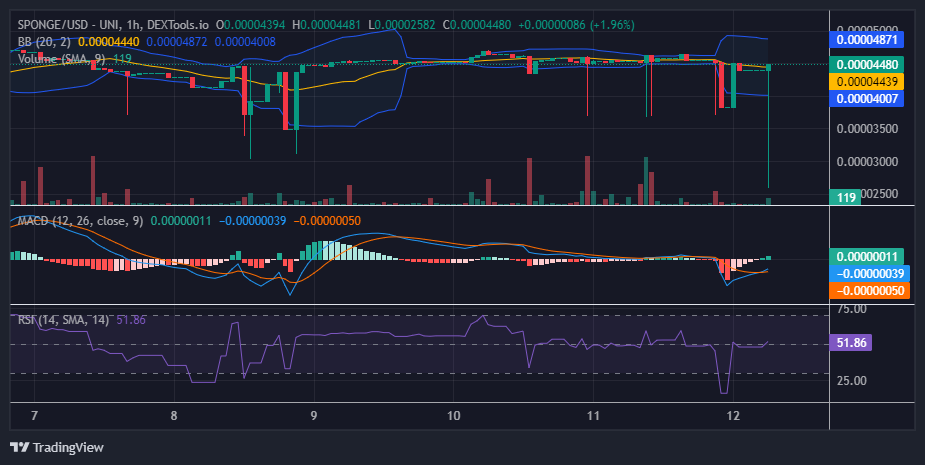Click the TradingView logo
Viewport: 925px width, 465px height.
57,447
